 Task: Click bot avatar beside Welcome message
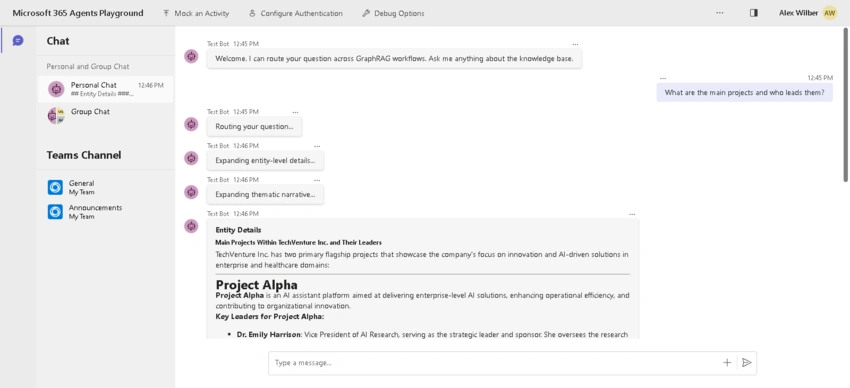pyautogui.click(x=191, y=56)
